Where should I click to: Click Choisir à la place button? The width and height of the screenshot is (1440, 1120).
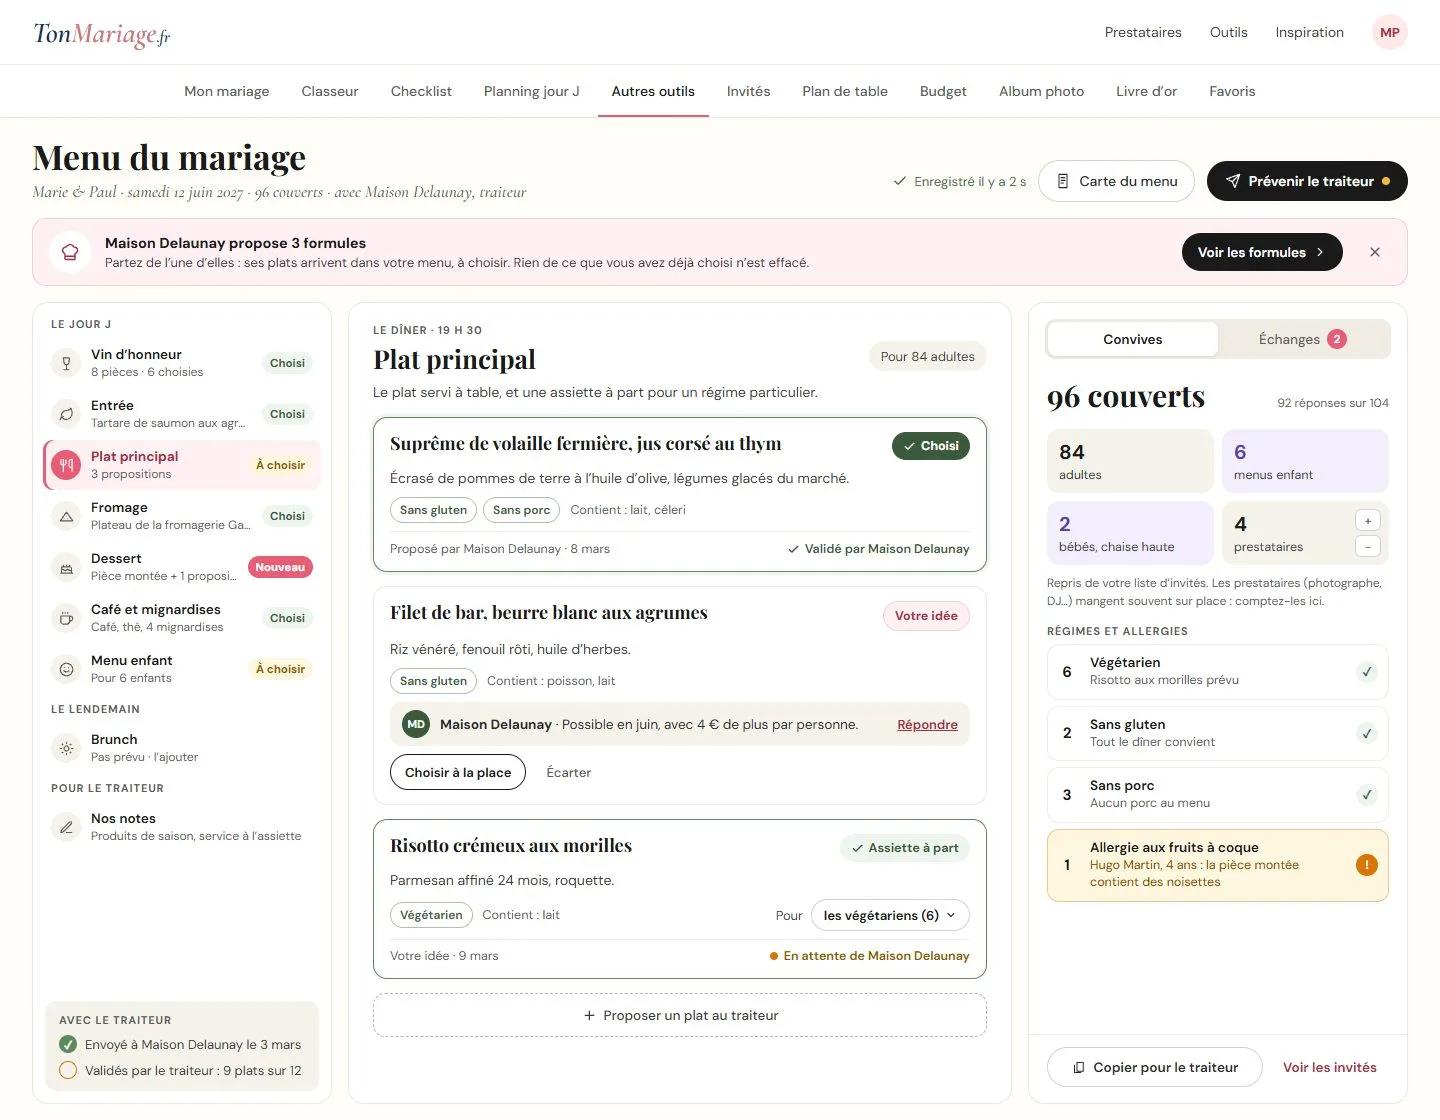coord(458,772)
